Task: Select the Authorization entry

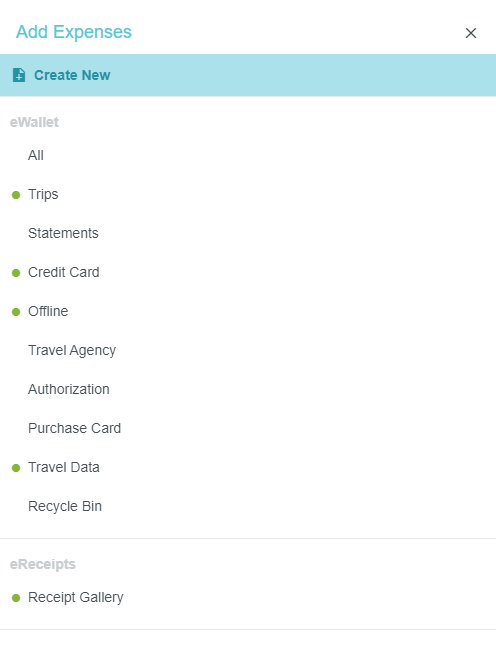Action: [x=68, y=389]
